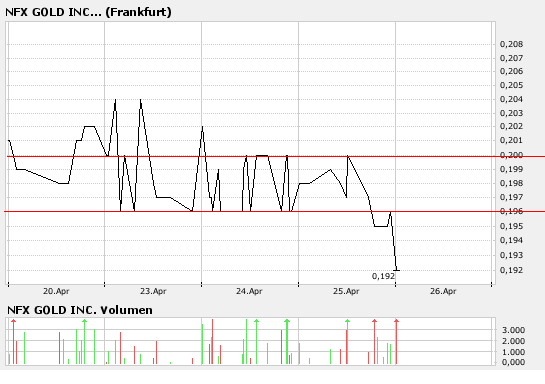The width and height of the screenshot is (545, 384).
Task: Click the 0,199 price axis label
Action: click(511, 169)
